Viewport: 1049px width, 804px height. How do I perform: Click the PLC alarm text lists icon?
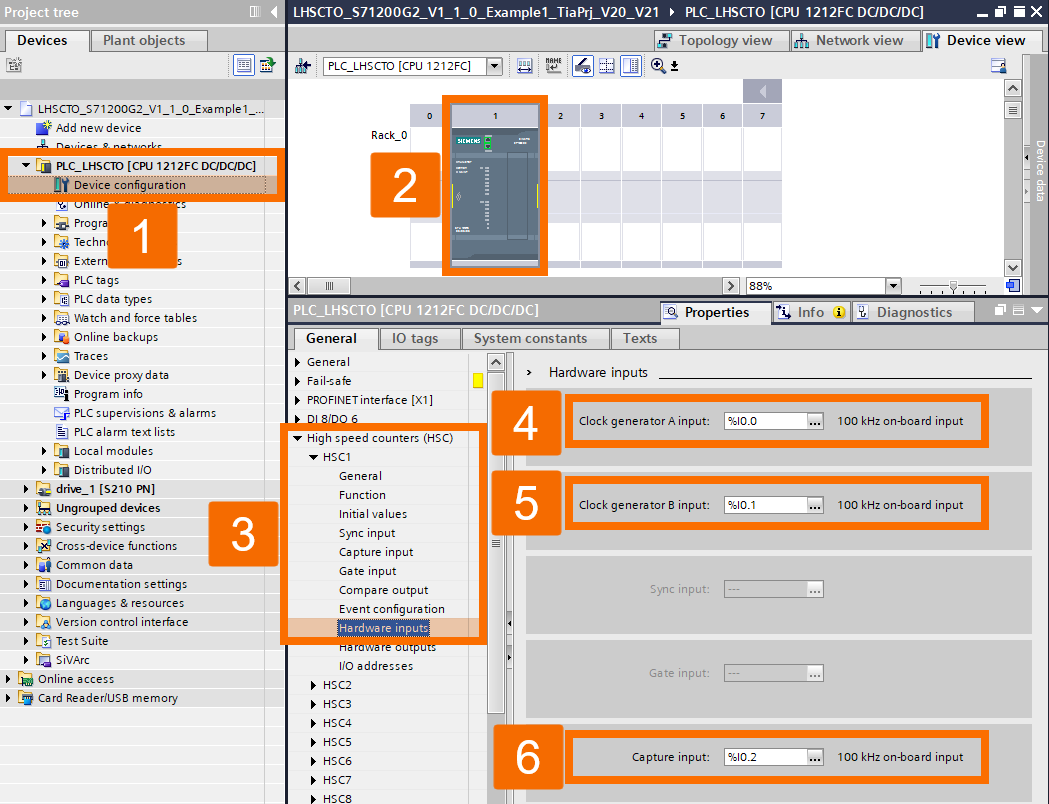point(62,432)
